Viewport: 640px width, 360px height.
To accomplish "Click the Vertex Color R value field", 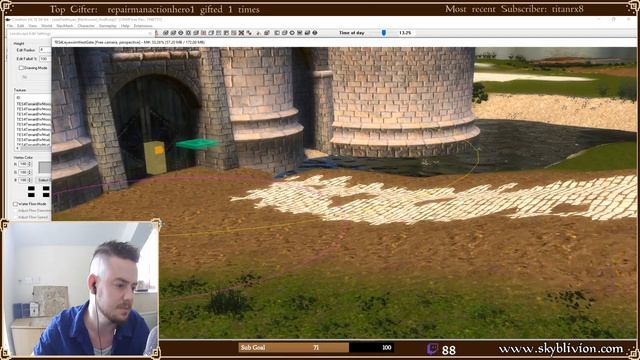I will click(23, 164).
